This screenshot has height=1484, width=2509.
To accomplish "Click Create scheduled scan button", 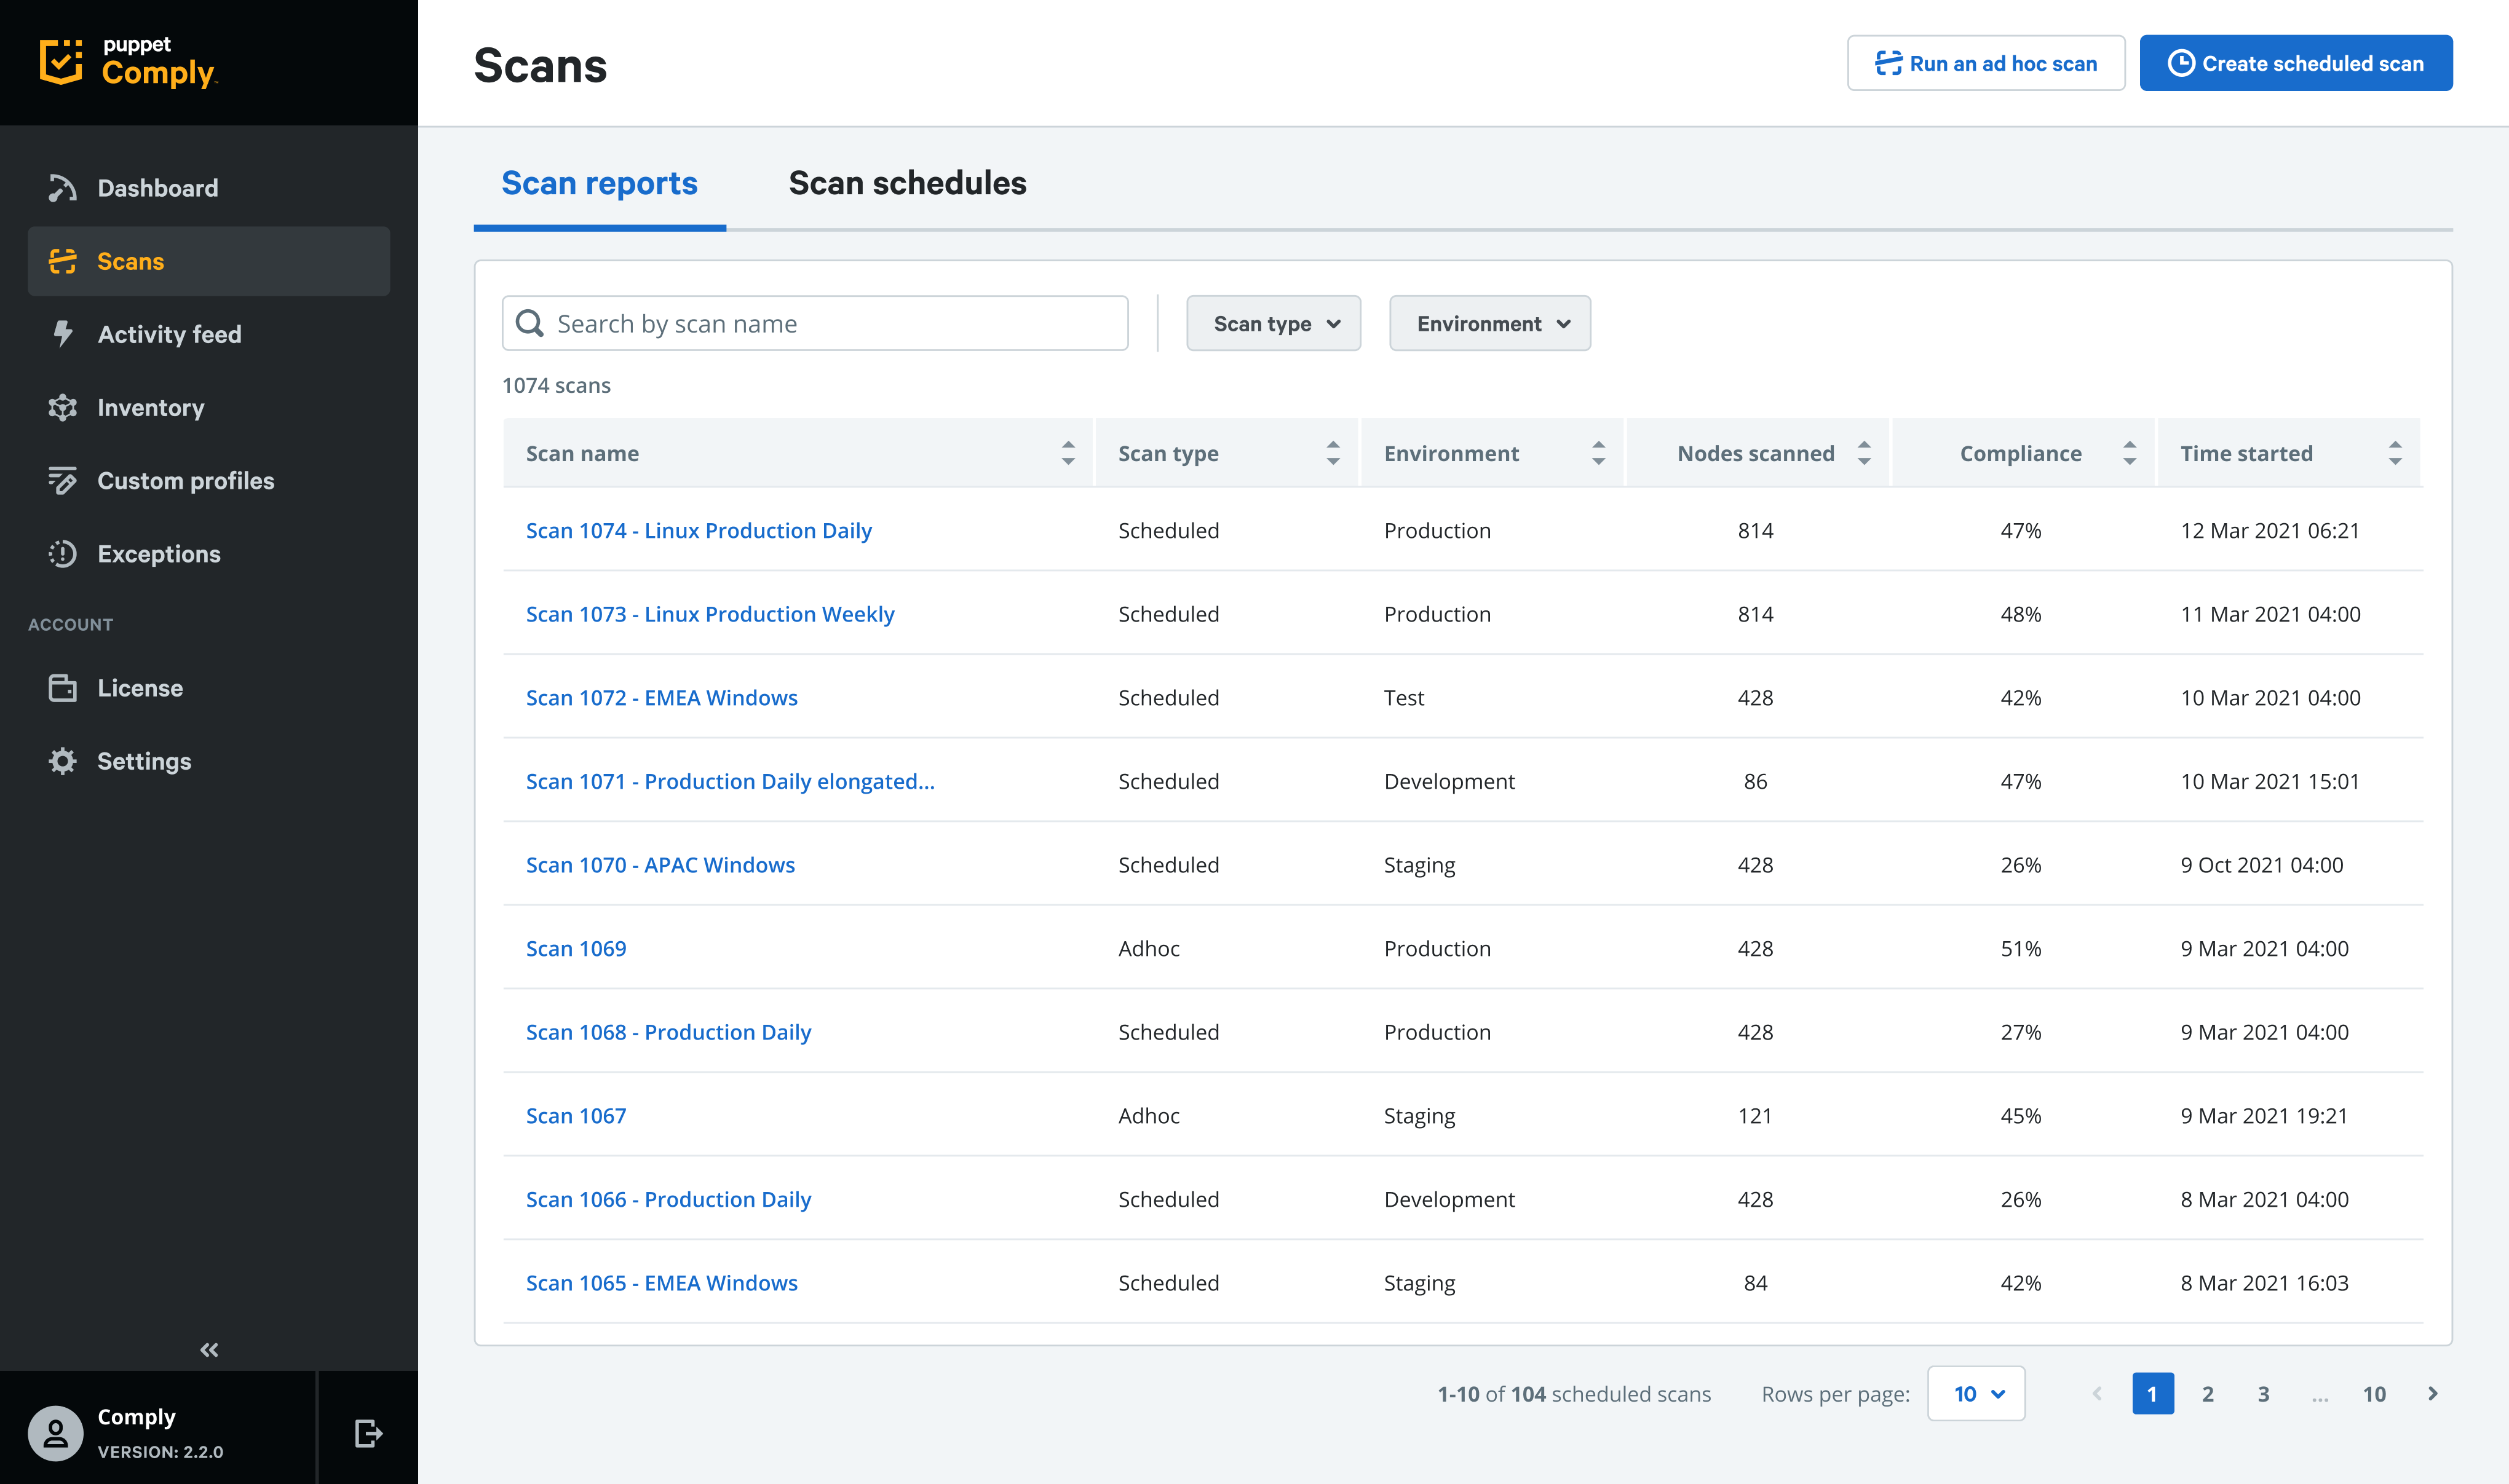I will click(2295, 64).
